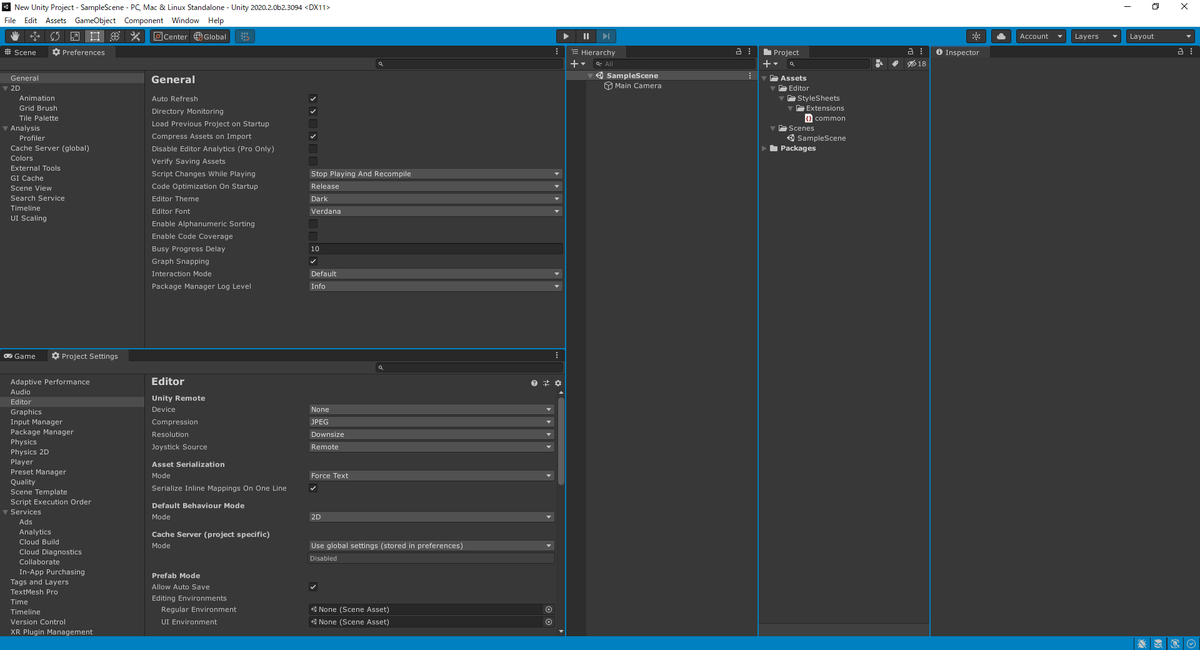The height and width of the screenshot is (650, 1200).
Task: Click the Step frame button
Action: (x=606, y=36)
